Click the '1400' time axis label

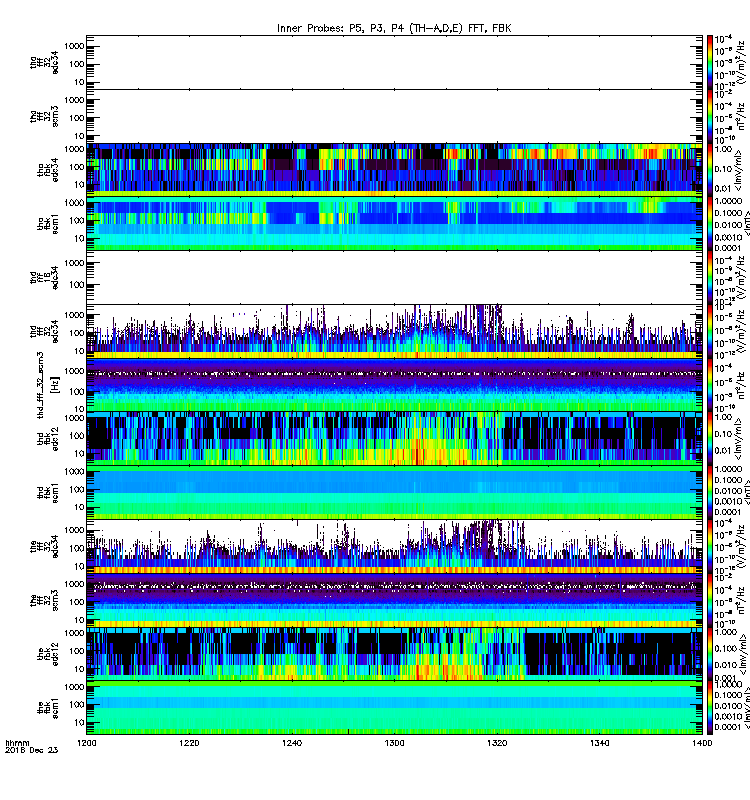(x=702, y=743)
